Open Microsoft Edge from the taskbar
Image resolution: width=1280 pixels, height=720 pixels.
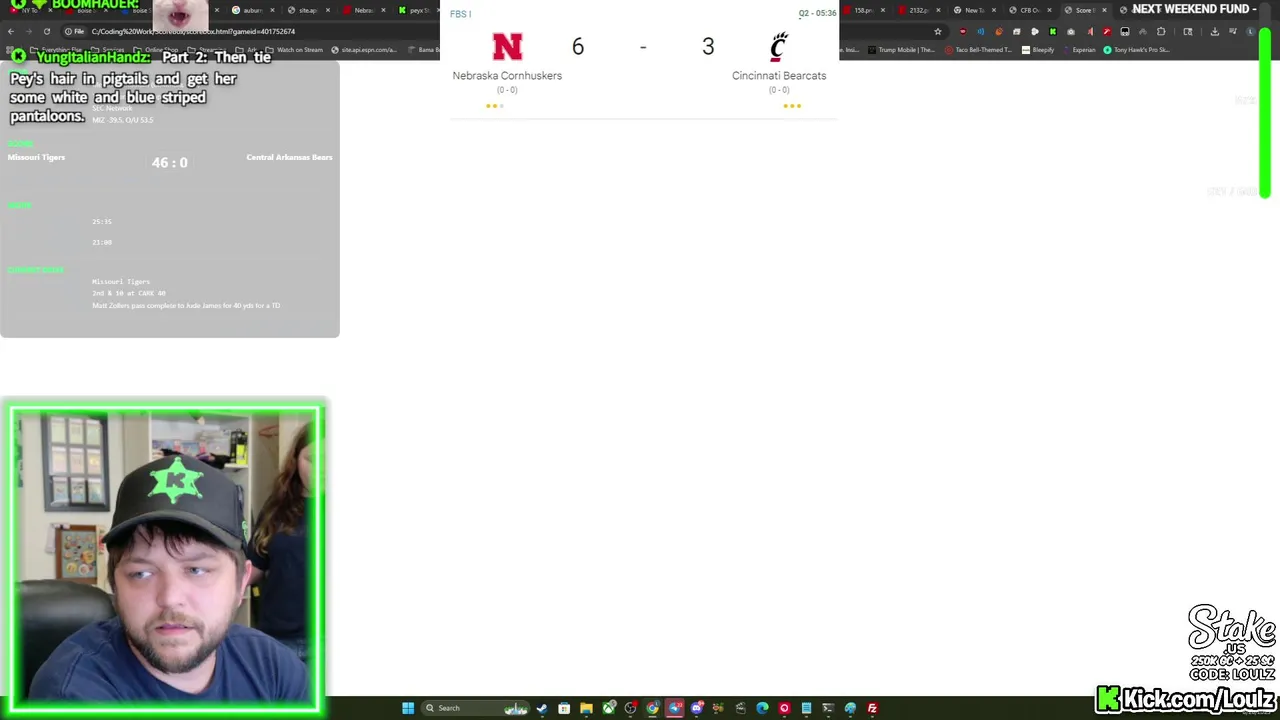pos(762,708)
